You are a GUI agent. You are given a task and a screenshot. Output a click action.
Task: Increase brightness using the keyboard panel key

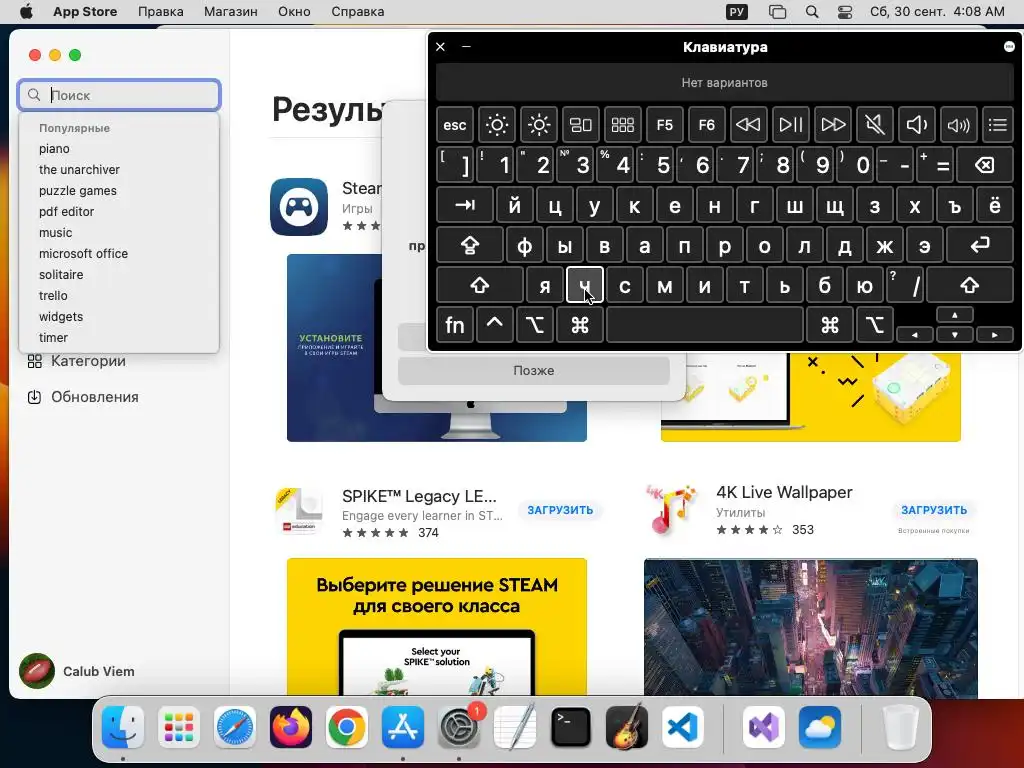(x=539, y=125)
